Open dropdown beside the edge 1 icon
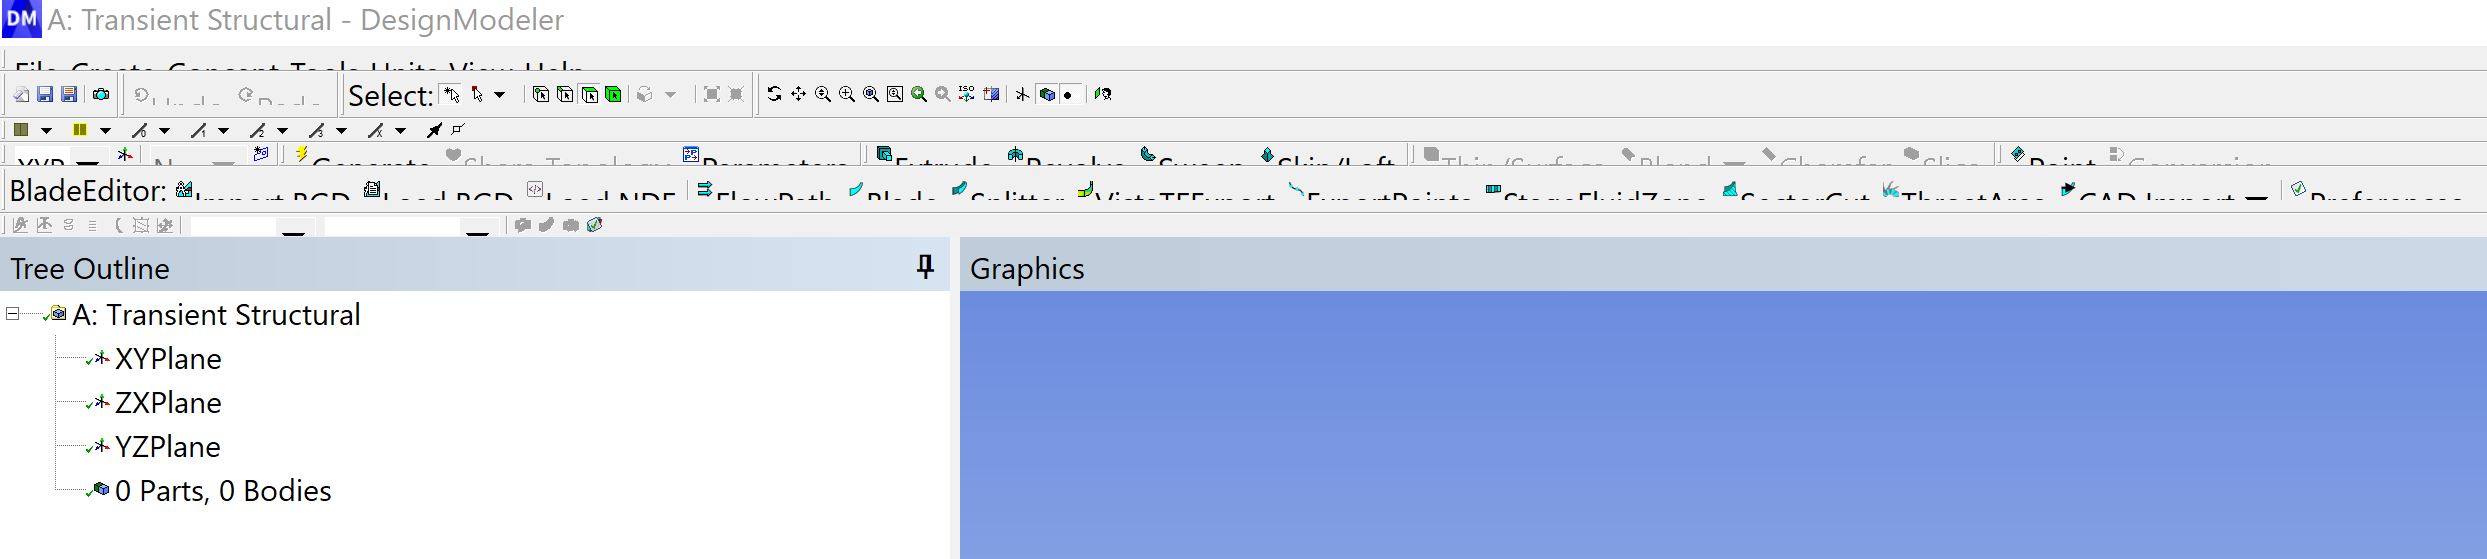Screen dimensions: 2487x559 pos(224,131)
